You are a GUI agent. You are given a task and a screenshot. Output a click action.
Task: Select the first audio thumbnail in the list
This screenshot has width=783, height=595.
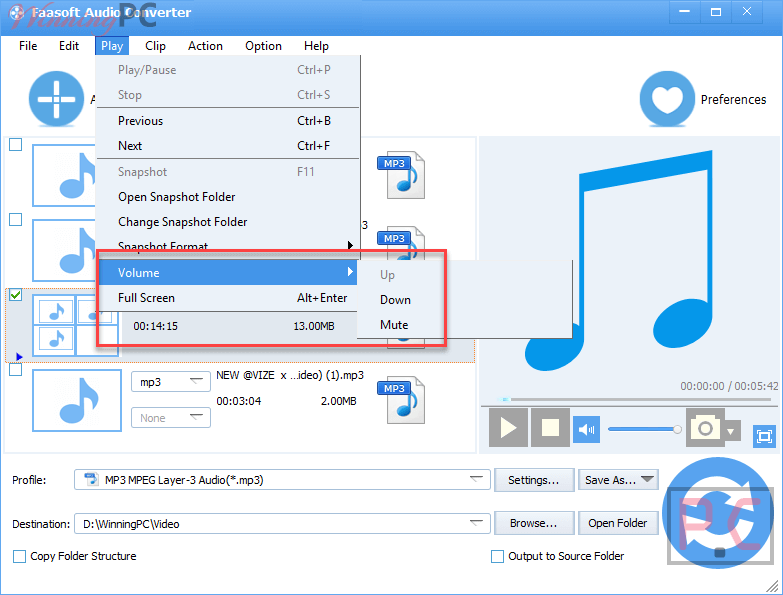pos(64,175)
